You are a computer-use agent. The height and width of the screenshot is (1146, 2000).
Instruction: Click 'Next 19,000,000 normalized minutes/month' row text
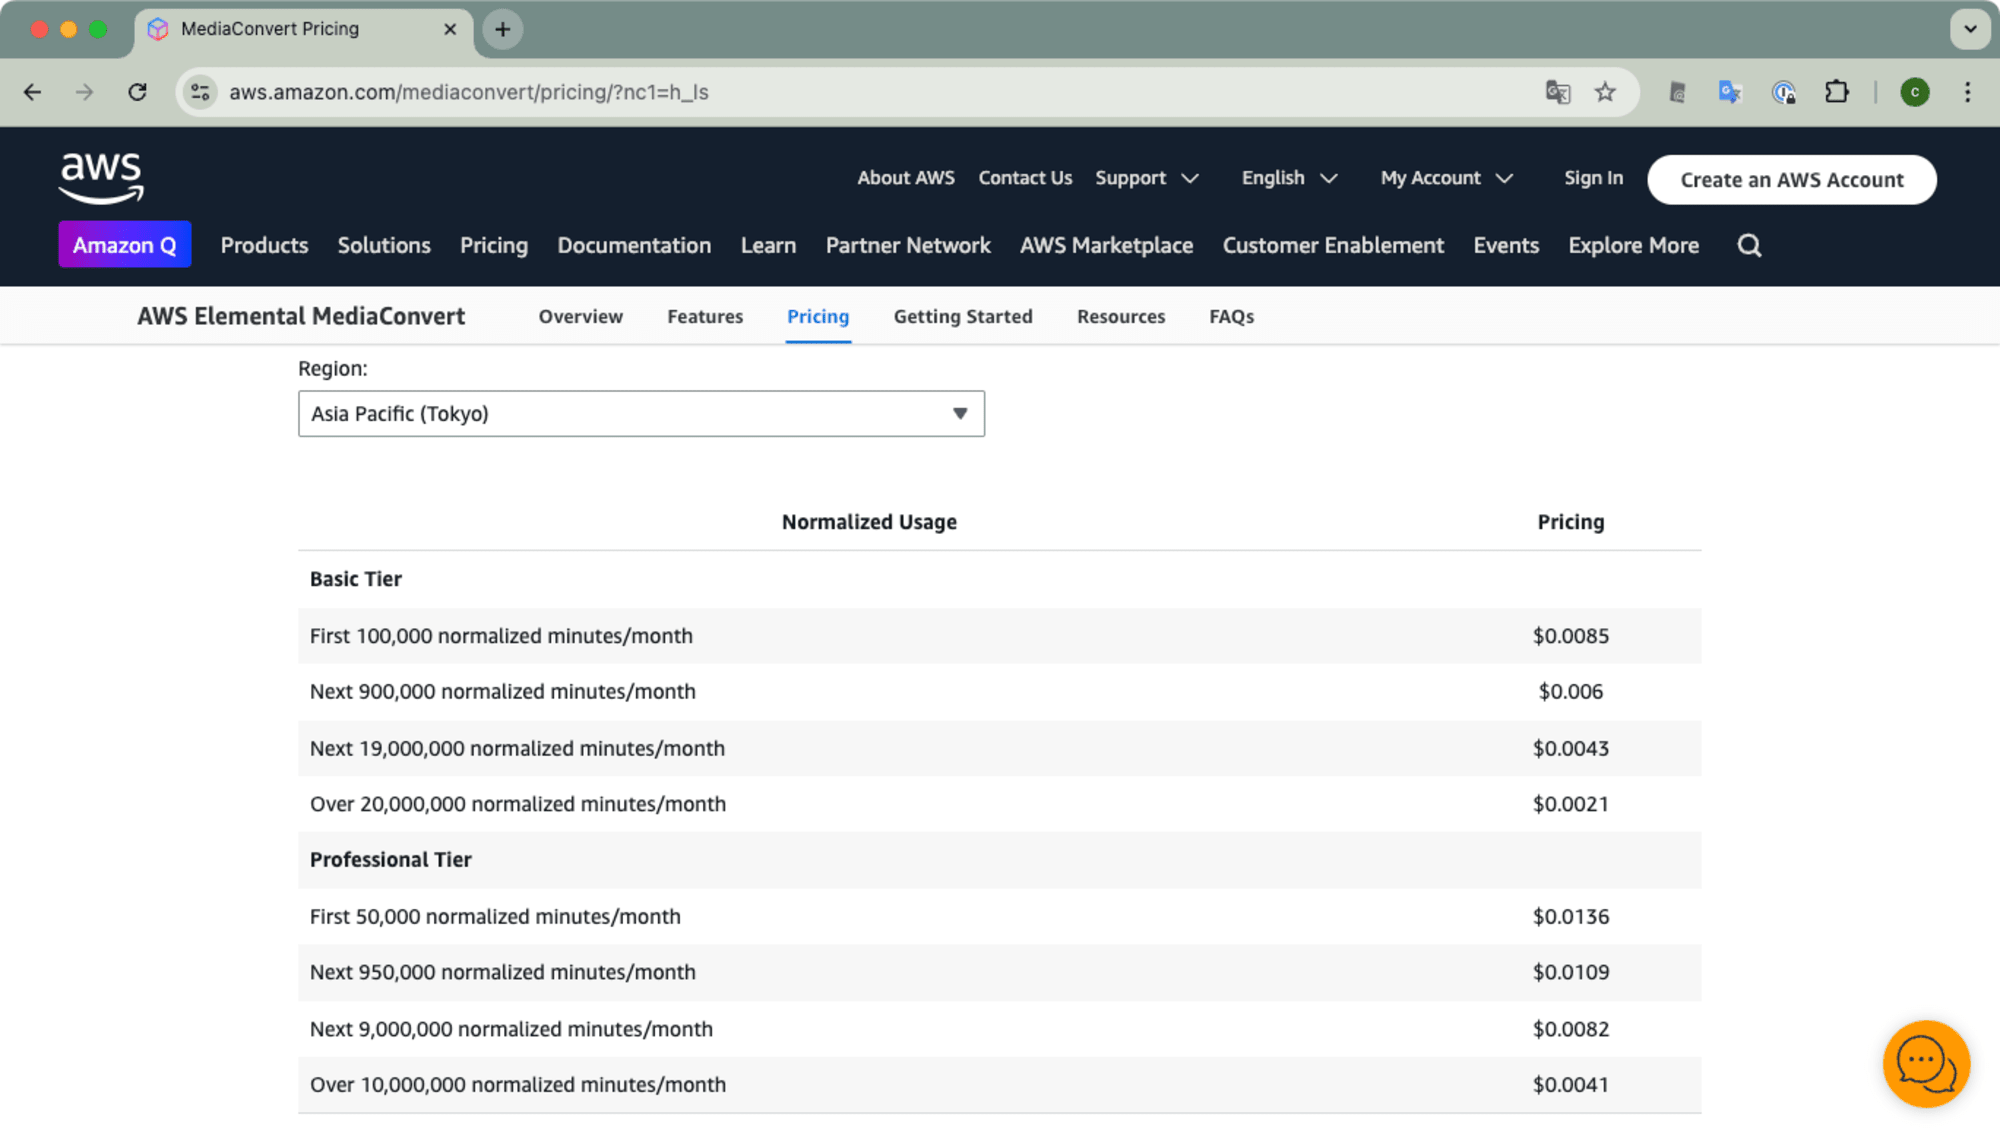point(517,749)
